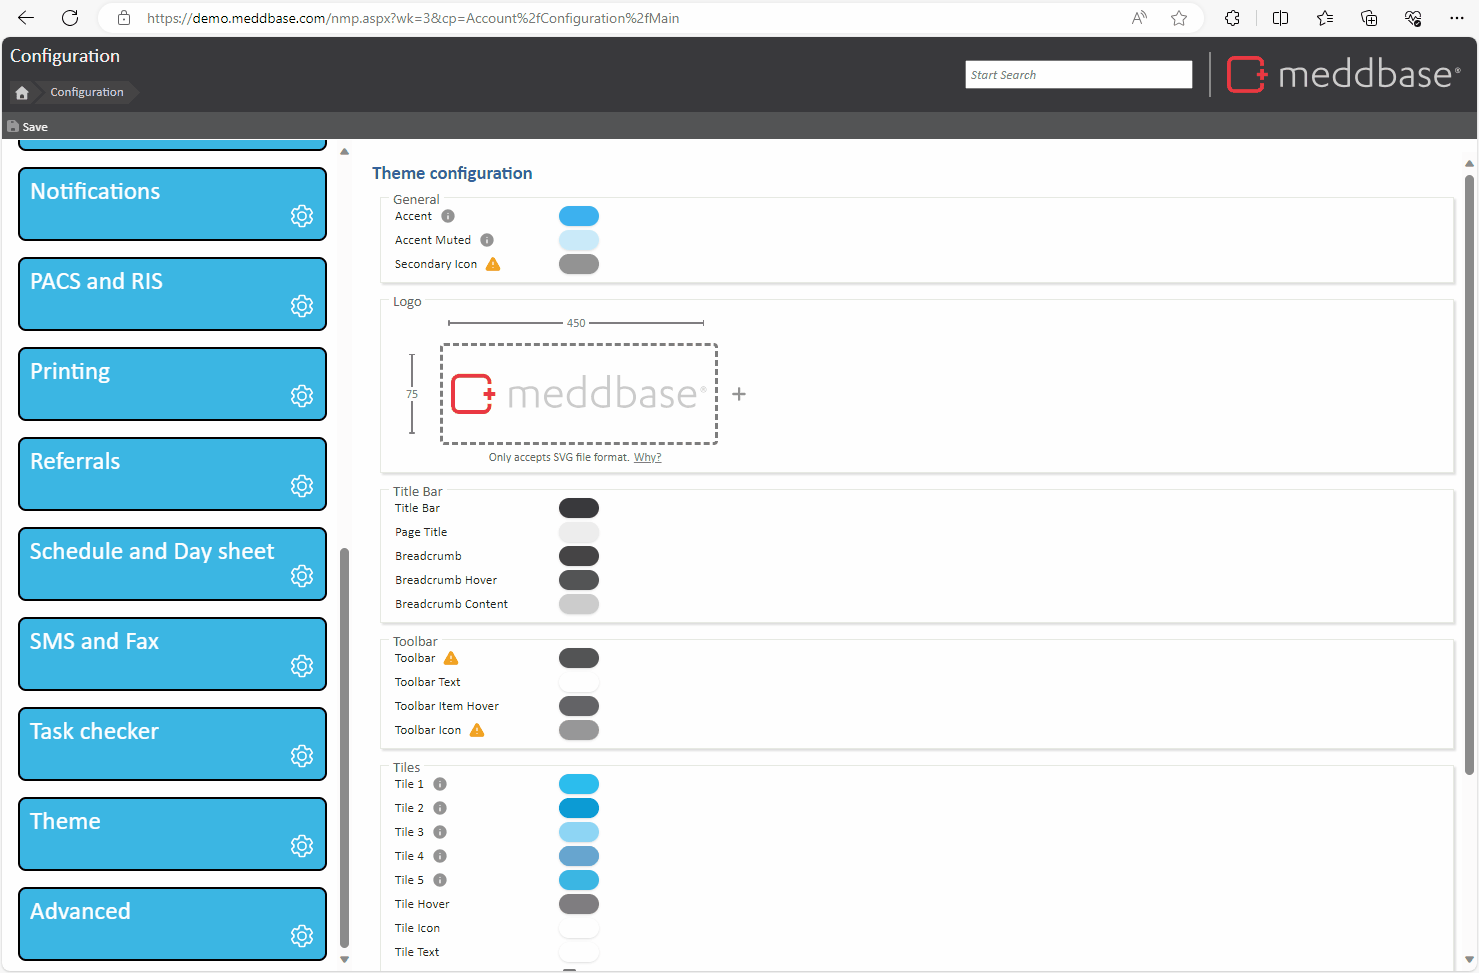Click the warning icon next to Secondary Icon
The width and height of the screenshot is (1479, 973).
pyautogui.click(x=493, y=265)
